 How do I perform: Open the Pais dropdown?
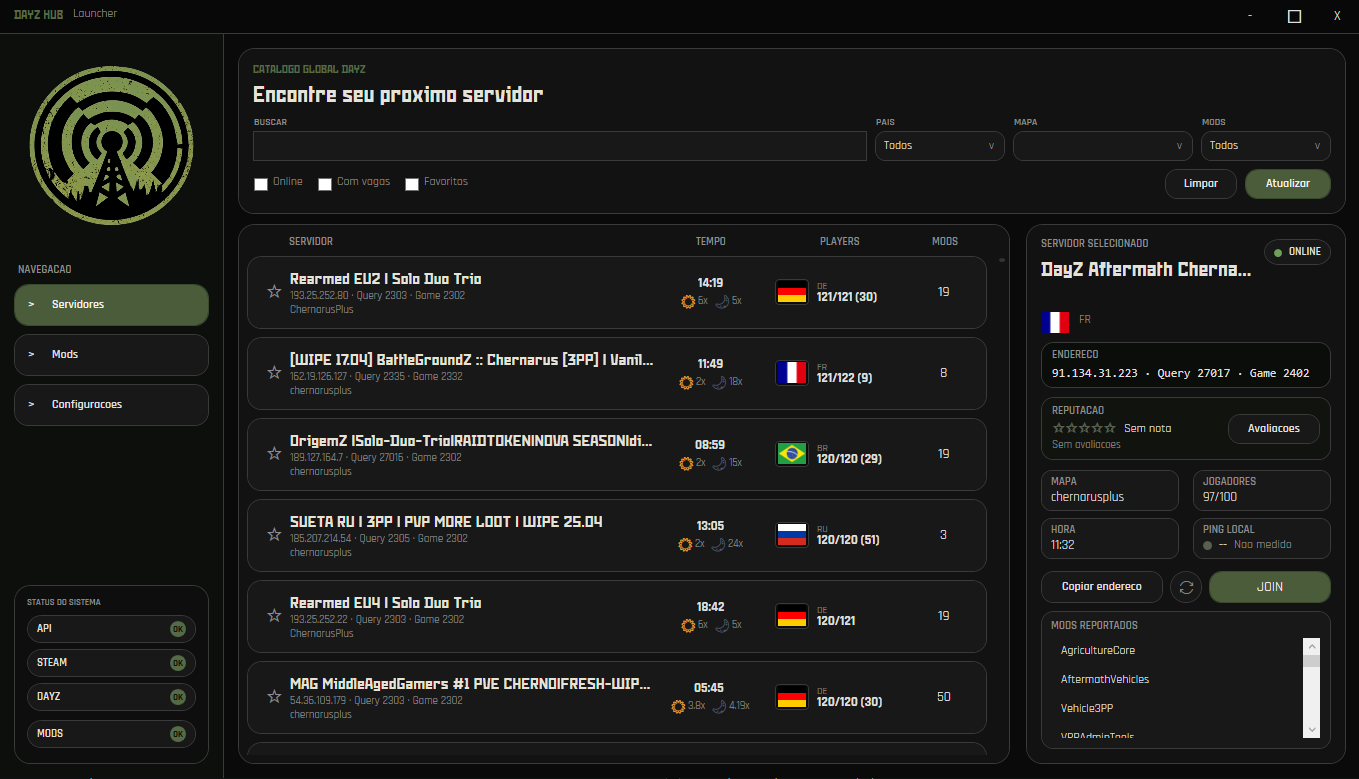click(940, 146)
